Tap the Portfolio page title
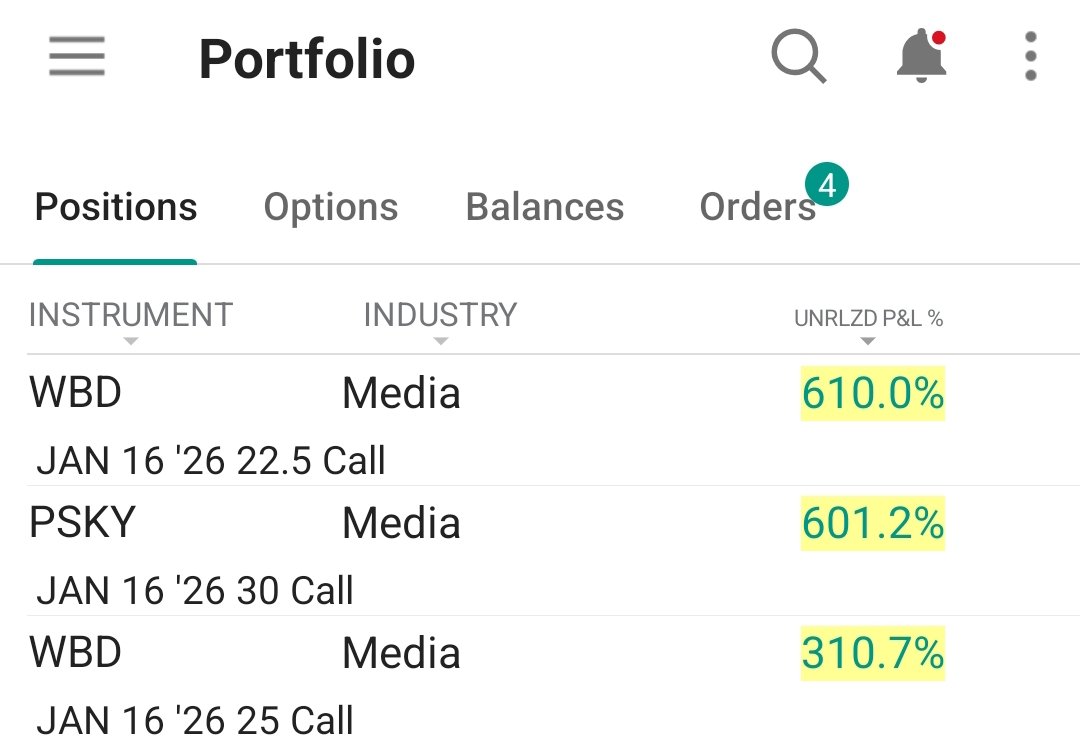 [x=307, y=59]
